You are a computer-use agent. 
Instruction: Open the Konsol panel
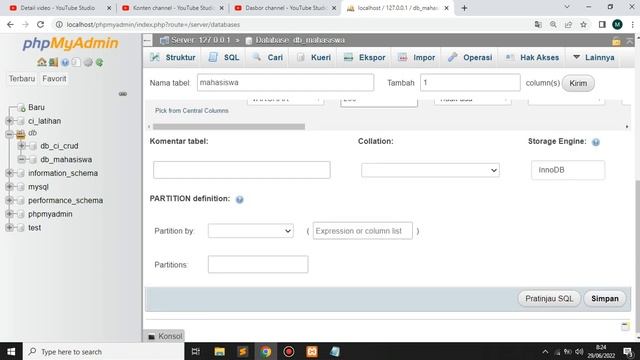(x=165, y=336)
